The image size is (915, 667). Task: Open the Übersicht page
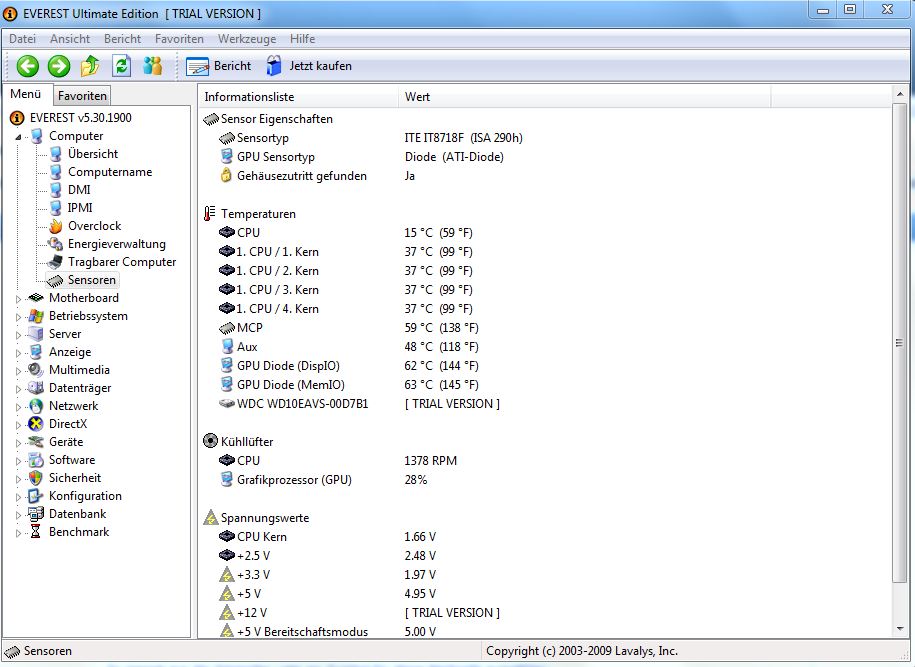click(93, 154)
